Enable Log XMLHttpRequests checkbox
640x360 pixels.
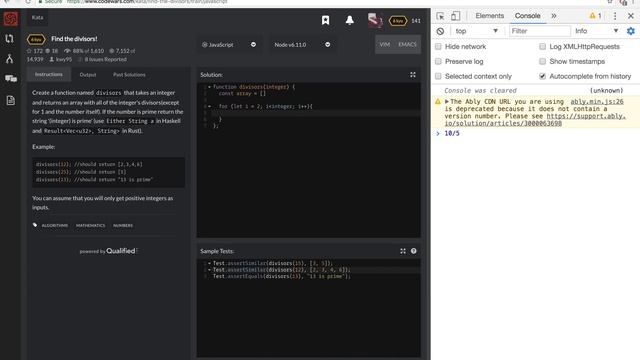pyautogui.click(x=542, y=47)
